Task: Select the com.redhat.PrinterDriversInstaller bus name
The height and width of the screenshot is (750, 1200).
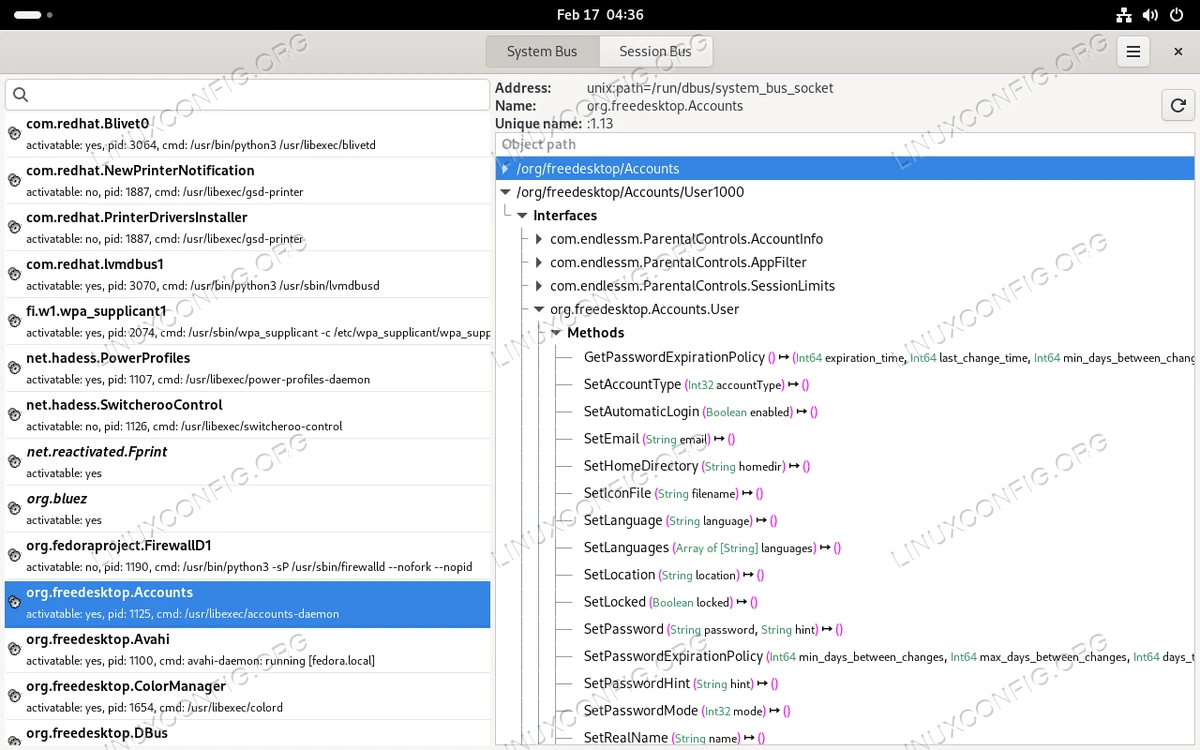Action: point(247,227)
